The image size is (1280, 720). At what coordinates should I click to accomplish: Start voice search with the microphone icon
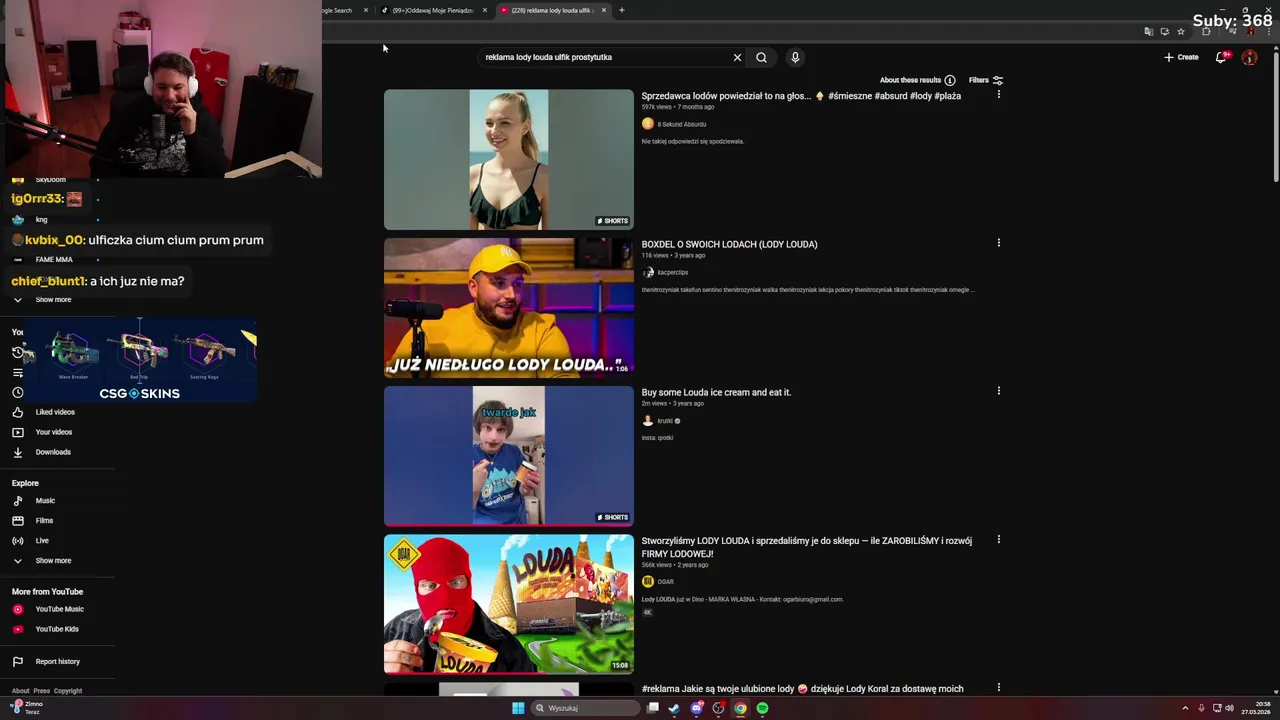(795, 57)
